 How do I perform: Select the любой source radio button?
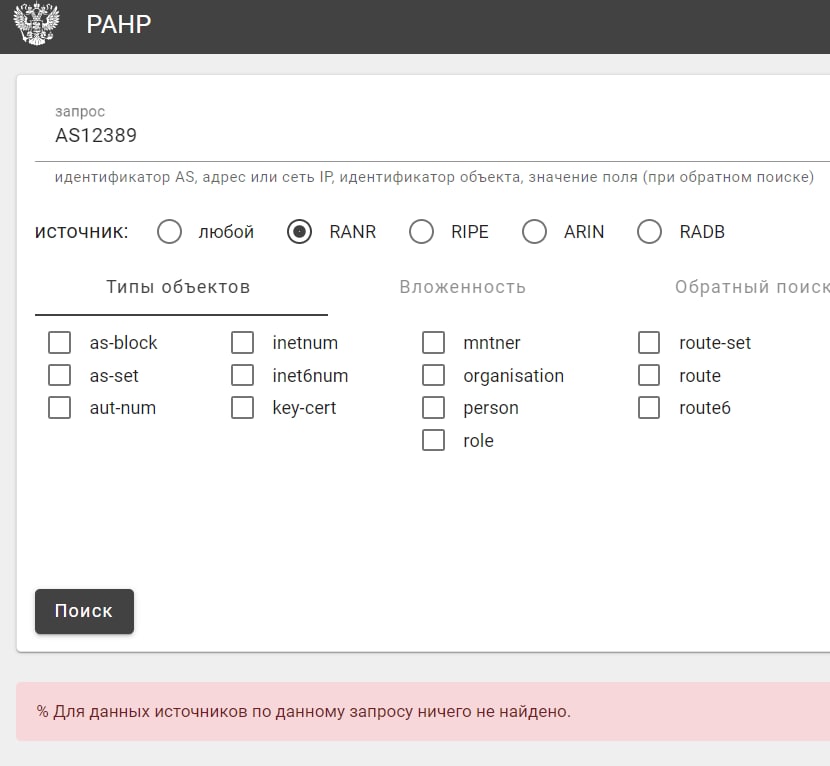click(x=169, y=232)
